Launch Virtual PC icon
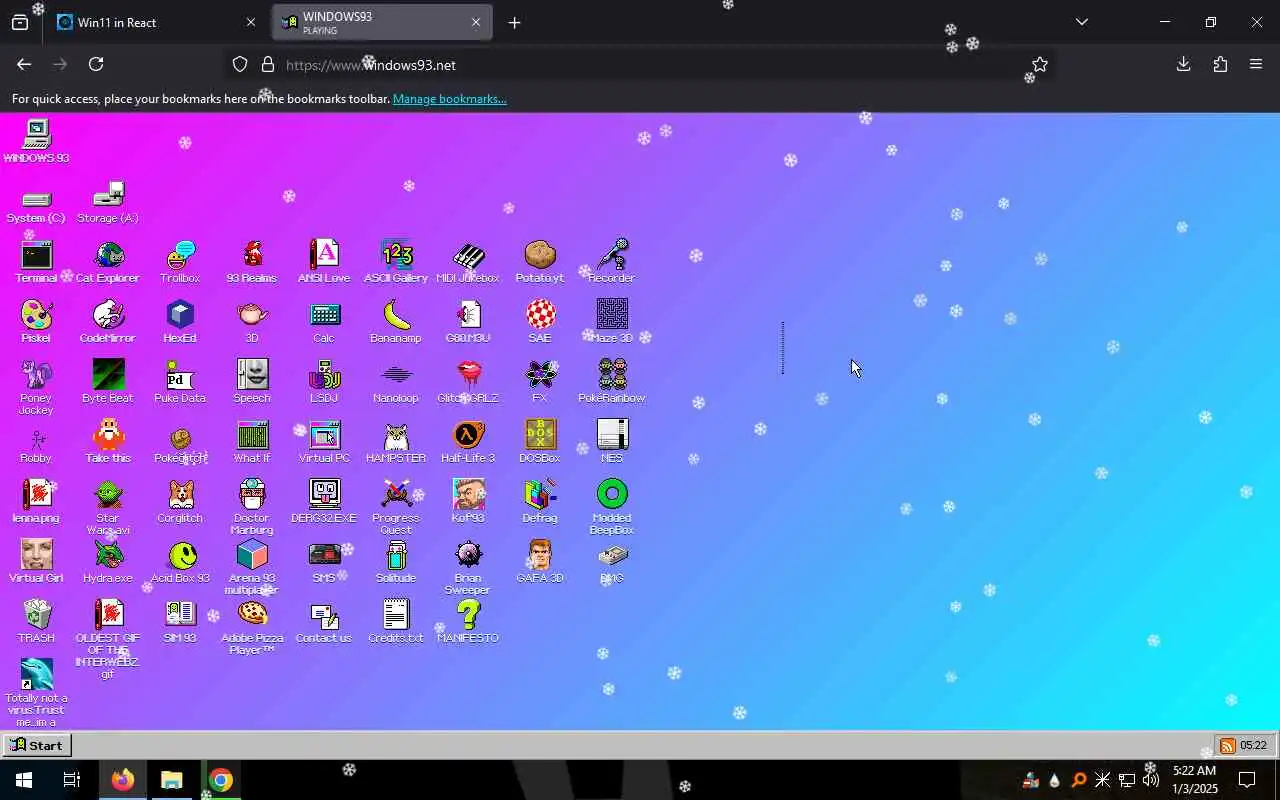This screenshot has width=1280, height=800. 324,442
